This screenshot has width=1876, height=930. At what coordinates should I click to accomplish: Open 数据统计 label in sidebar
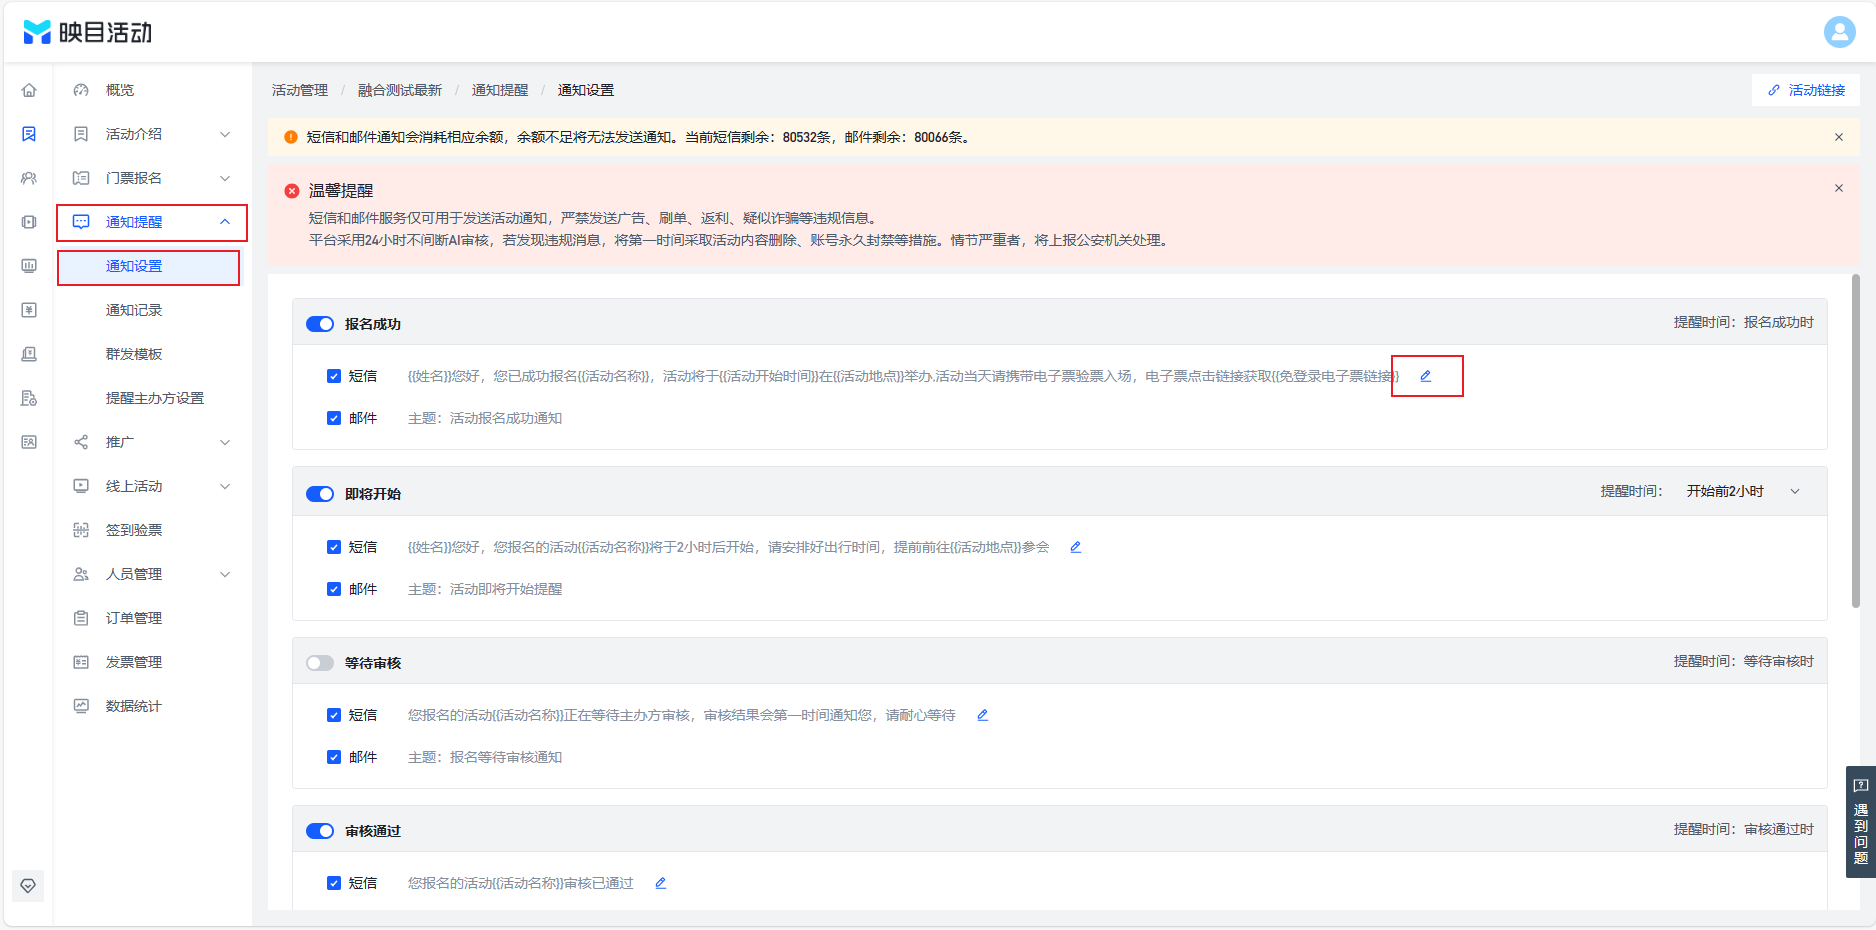[x=134, y=706]
